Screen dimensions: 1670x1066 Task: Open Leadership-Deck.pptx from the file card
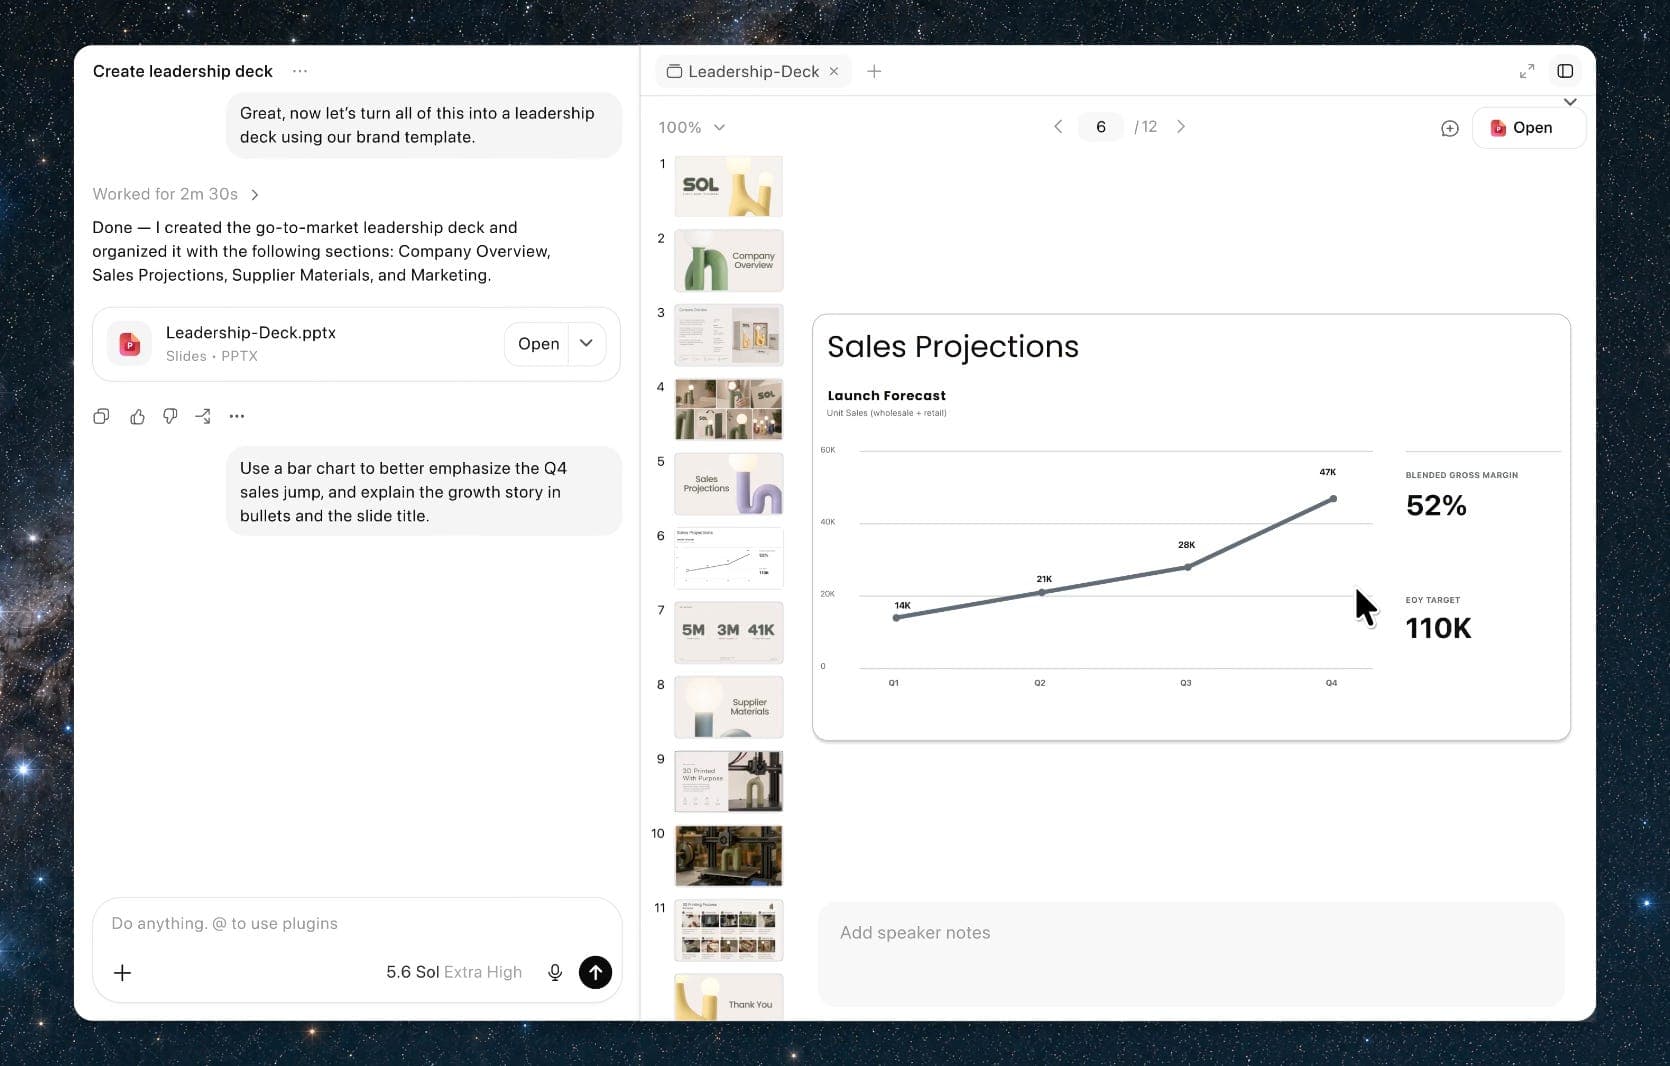click(538, 343)
